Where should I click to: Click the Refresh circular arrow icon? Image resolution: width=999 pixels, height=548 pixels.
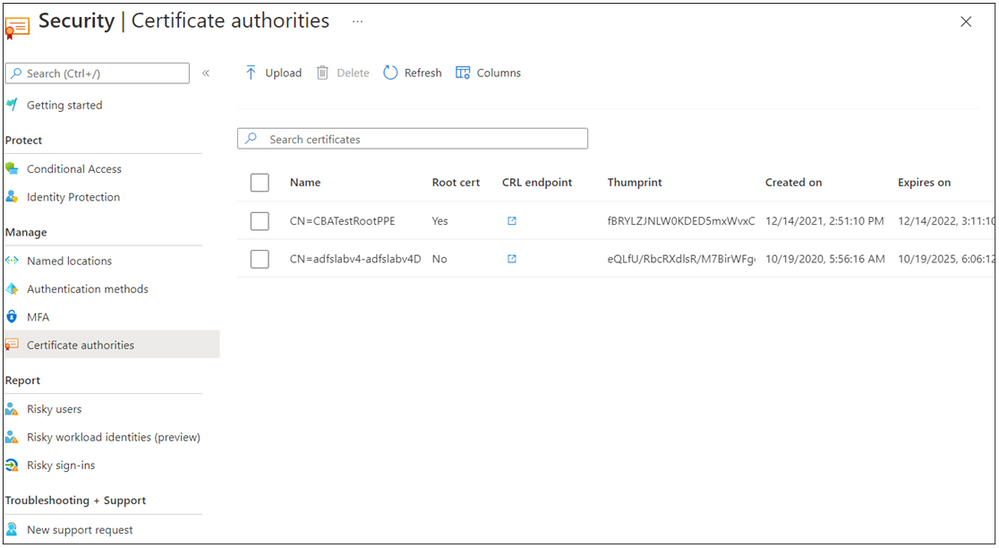pos(390,73)
